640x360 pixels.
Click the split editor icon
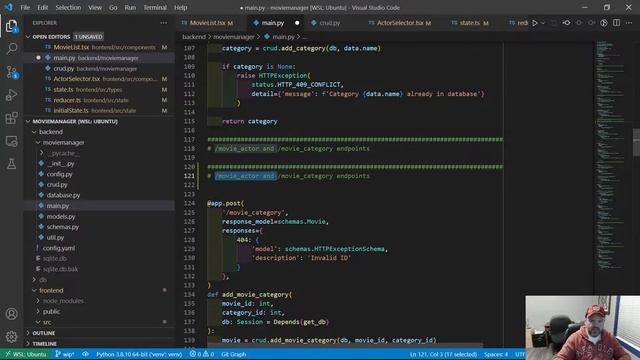coord(616,23)
